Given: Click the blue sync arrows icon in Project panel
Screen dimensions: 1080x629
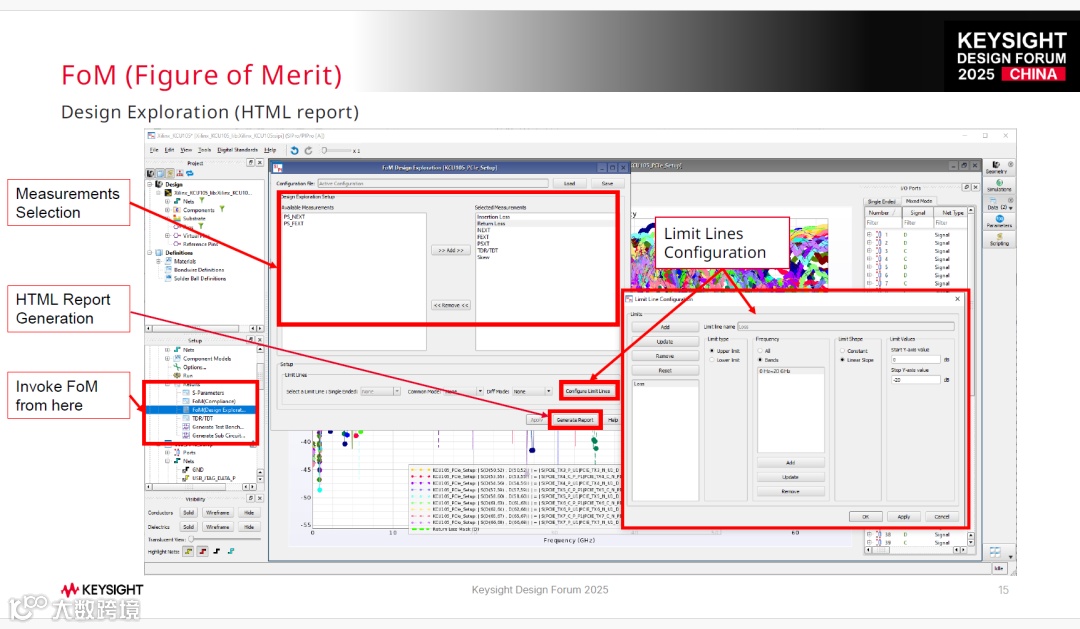Looking at the screenshot, I should coord(189,174).
